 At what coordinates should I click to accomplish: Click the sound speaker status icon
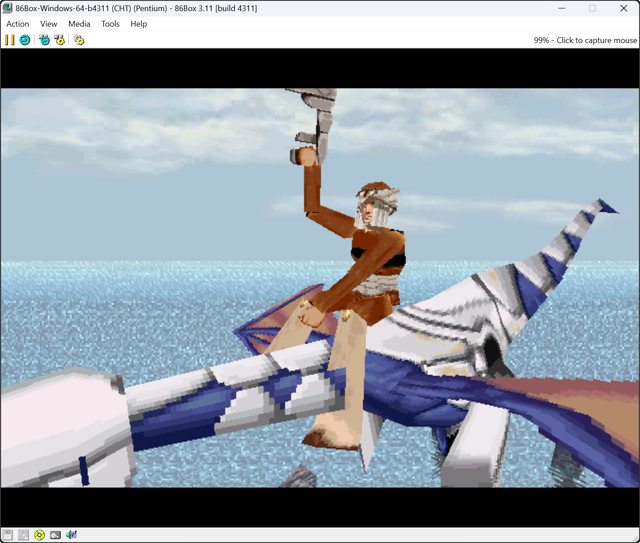(x=72, y=535)
